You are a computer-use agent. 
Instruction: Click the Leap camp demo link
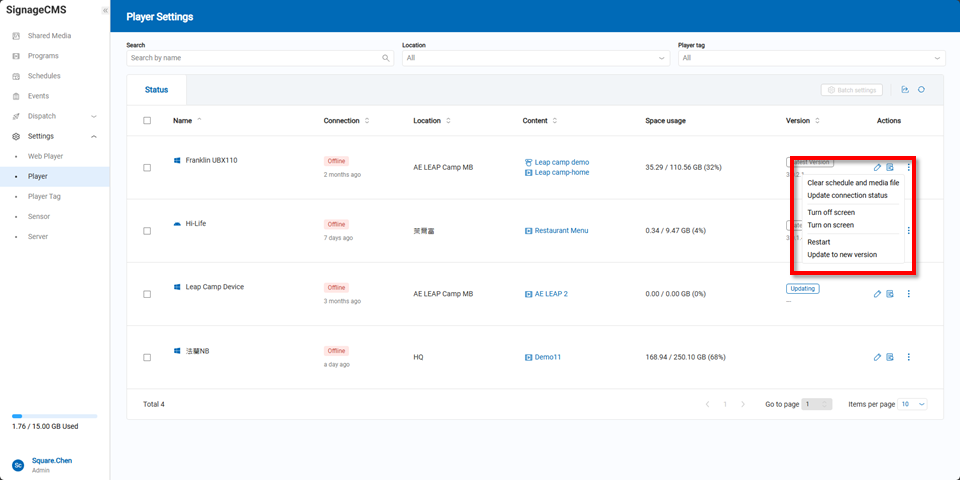click(x=561, y=162)
